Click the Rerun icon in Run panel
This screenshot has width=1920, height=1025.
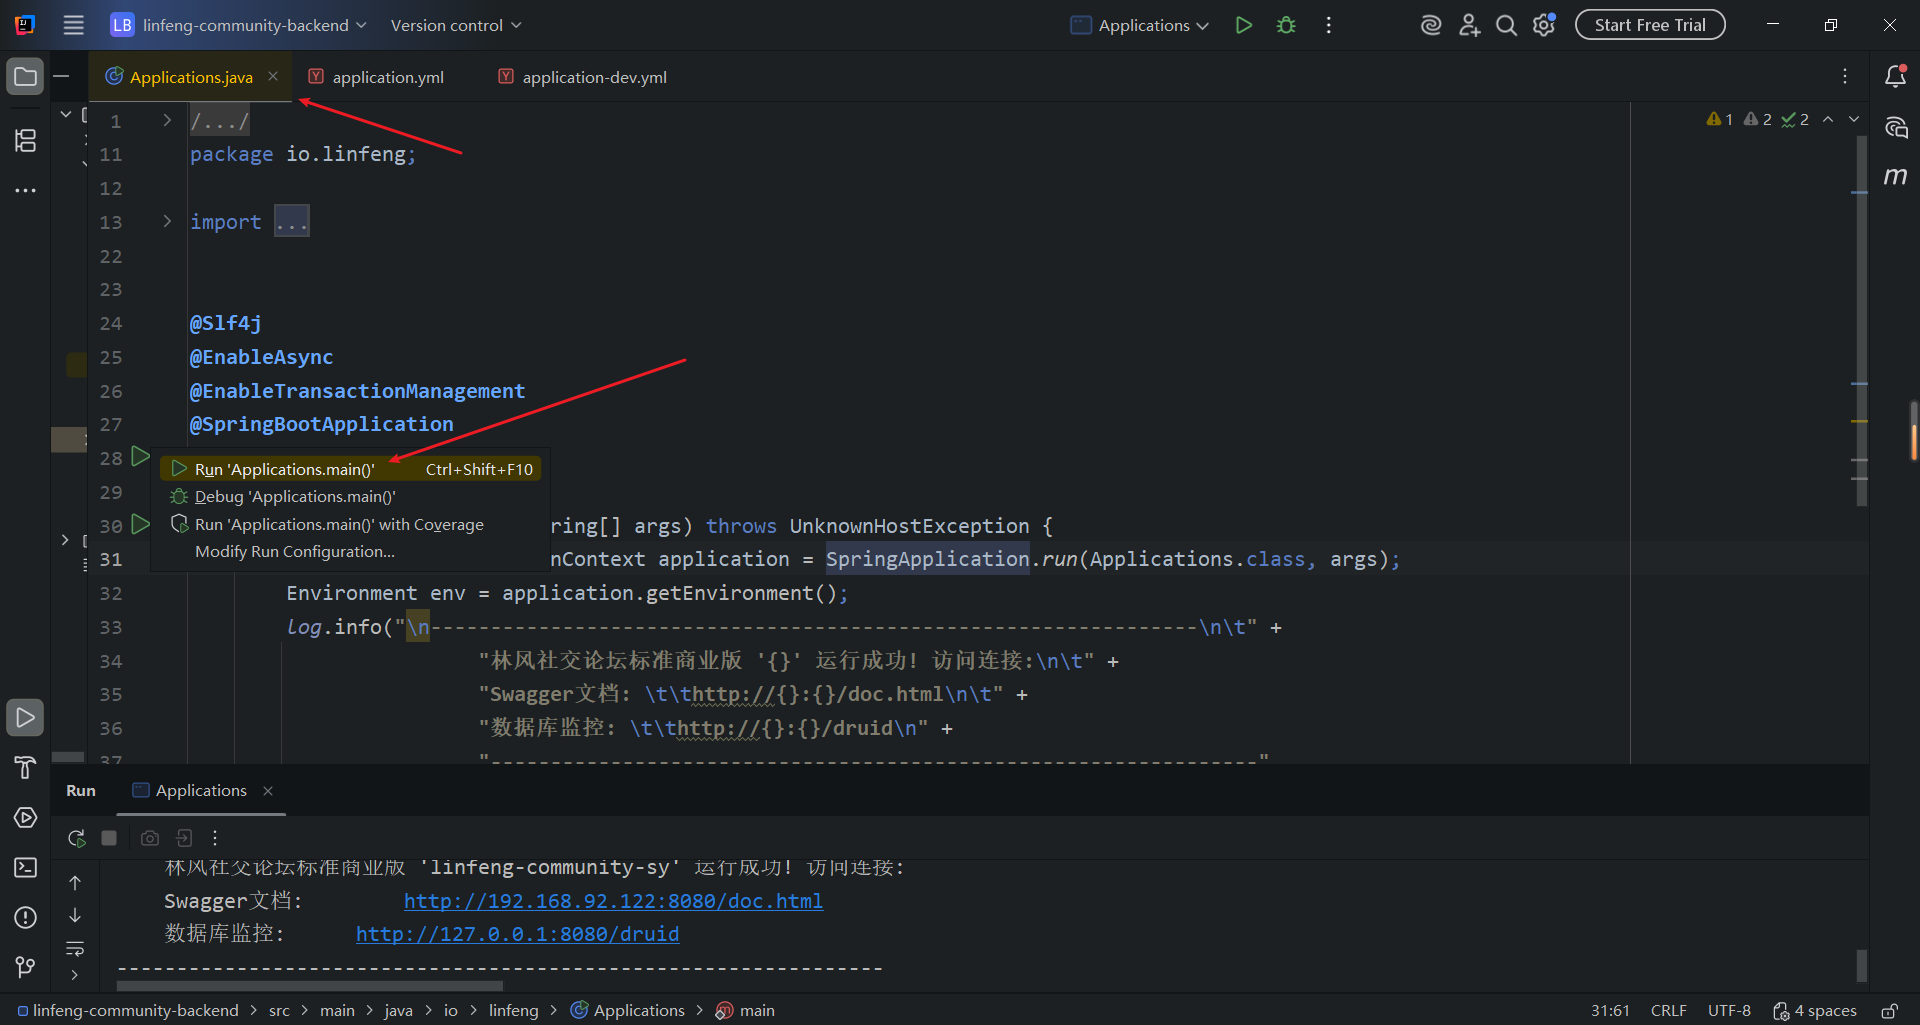[x=76, y=838]
